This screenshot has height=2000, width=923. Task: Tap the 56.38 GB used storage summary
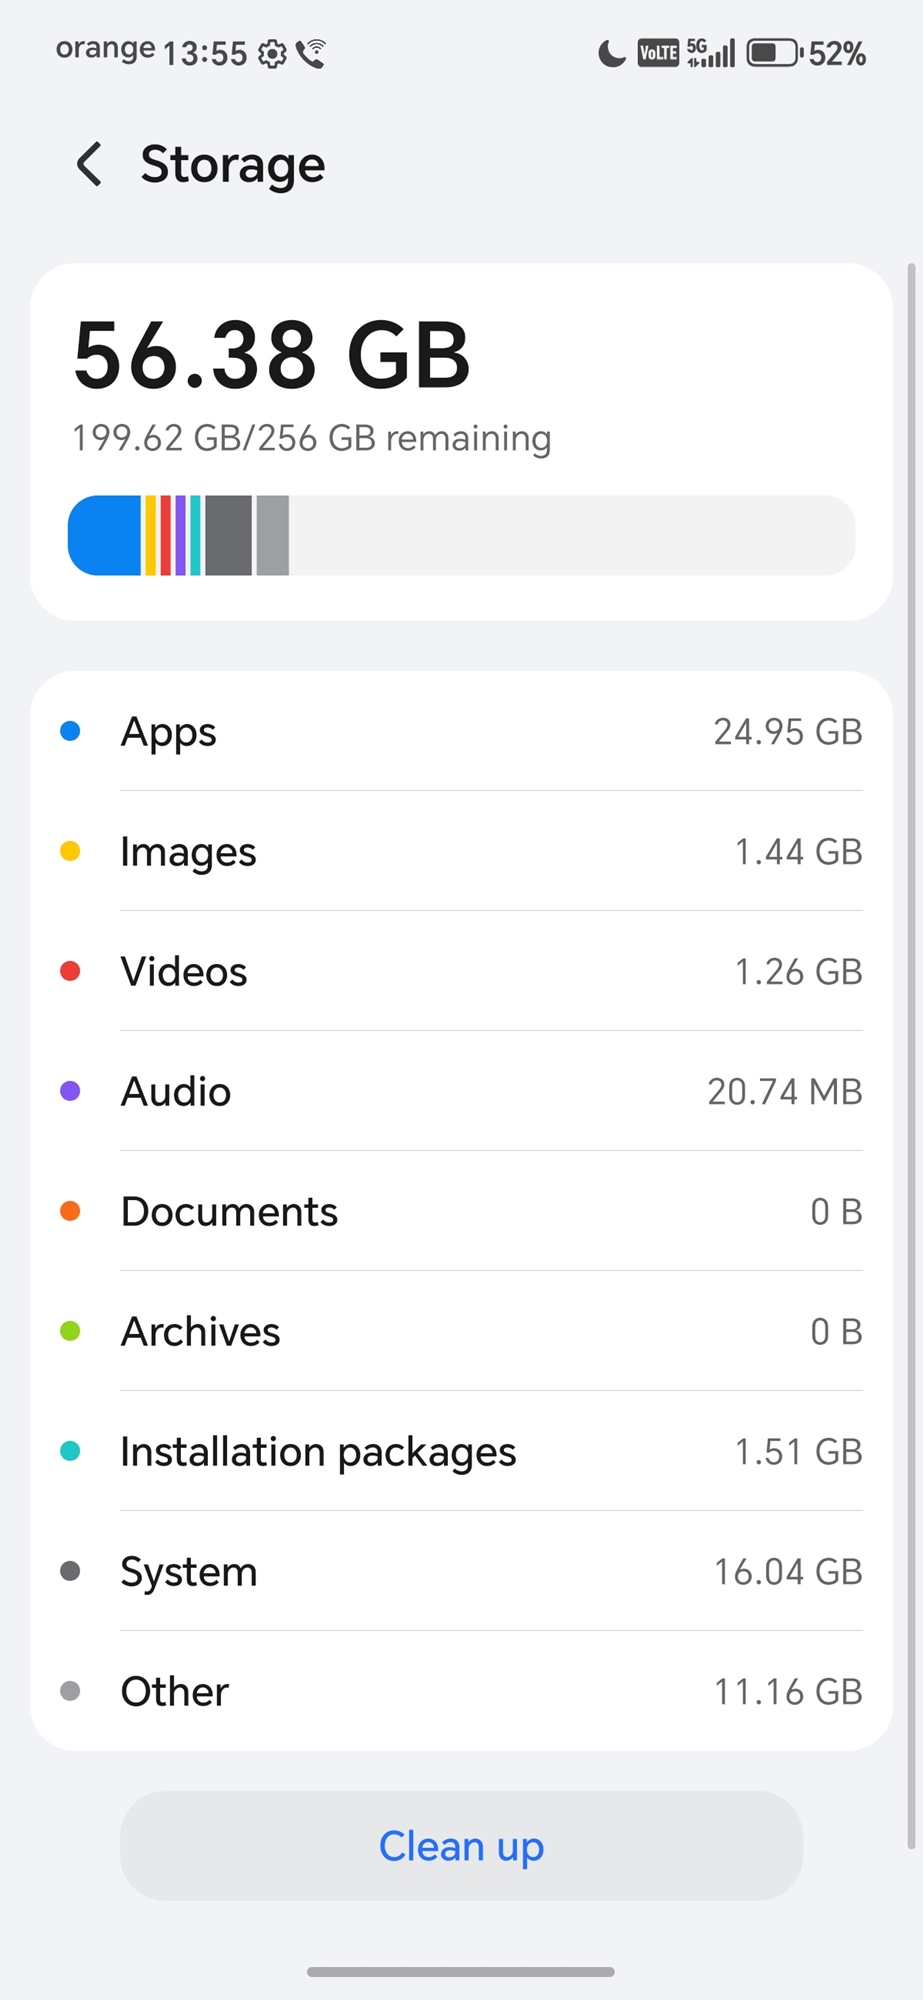point(272,356)
